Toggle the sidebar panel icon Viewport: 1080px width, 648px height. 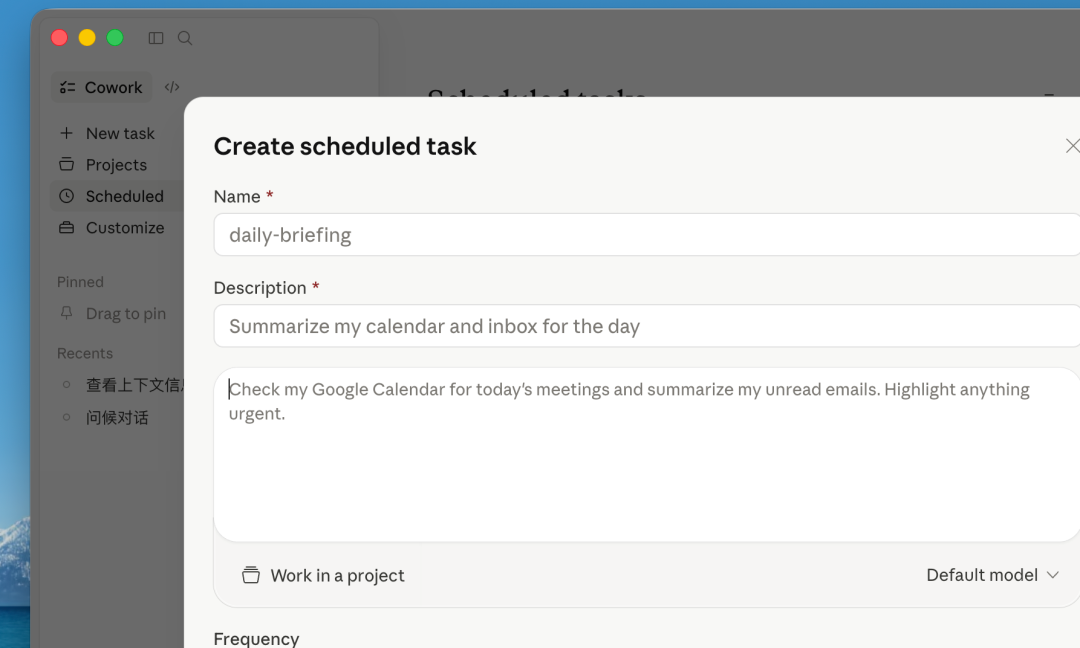pyautogui.click(x=156, y=38)
